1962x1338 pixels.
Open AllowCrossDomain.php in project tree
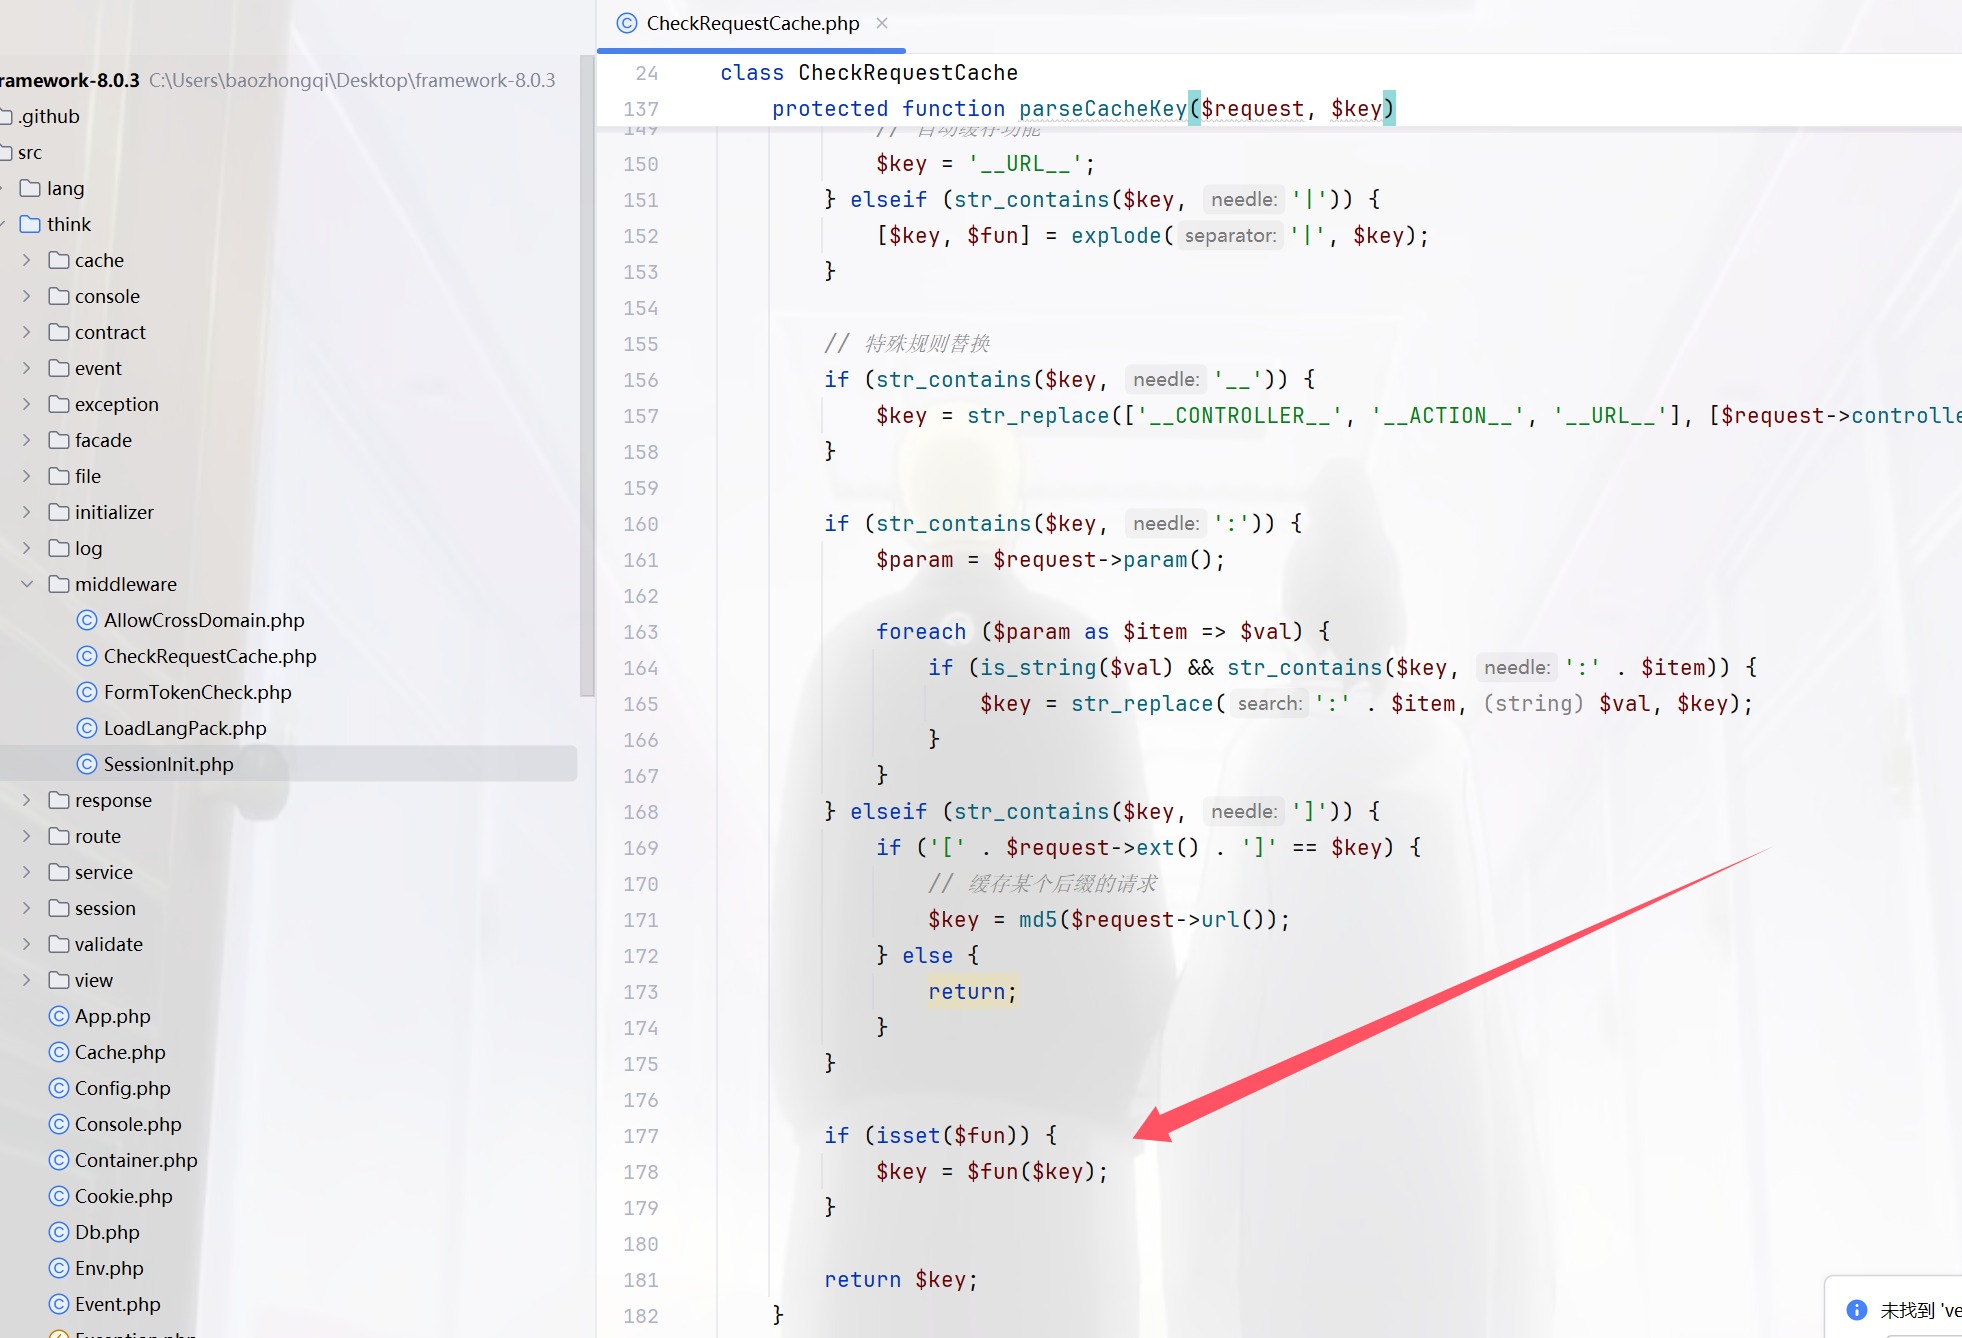(203, 620)
